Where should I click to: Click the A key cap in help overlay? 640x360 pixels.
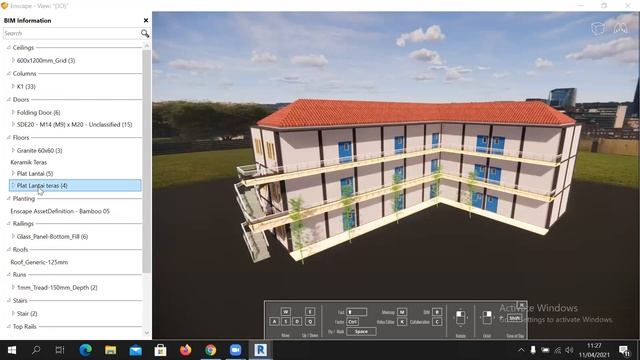pyautogui.click(x=274, y=322)
